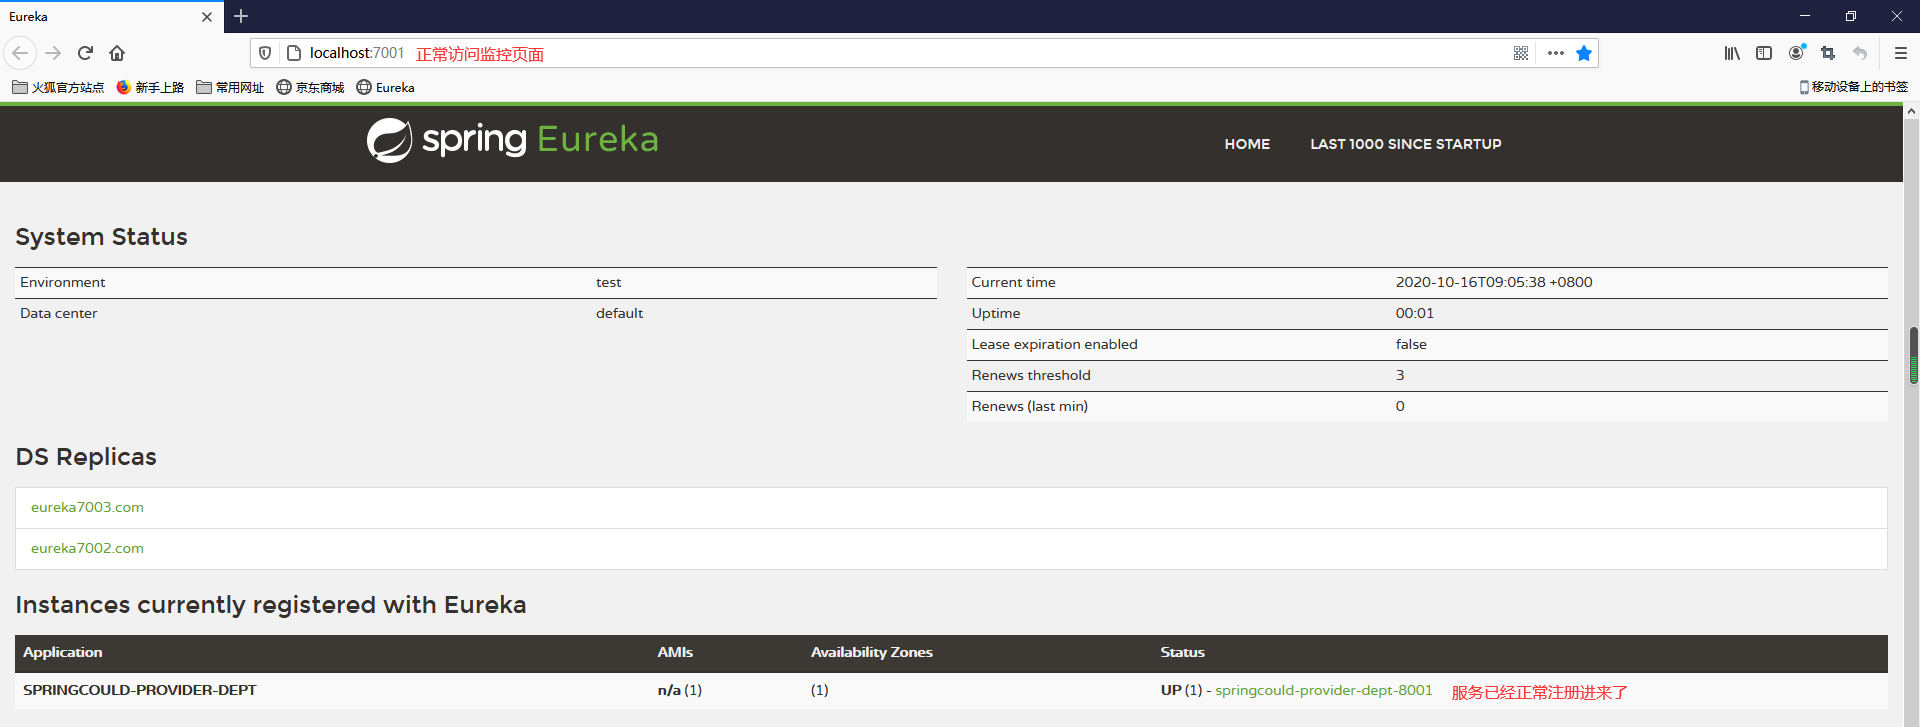Show the sidebar via sidebar icon
The height and width of the screenshot is (727, 1920).
coord(1764,53)
